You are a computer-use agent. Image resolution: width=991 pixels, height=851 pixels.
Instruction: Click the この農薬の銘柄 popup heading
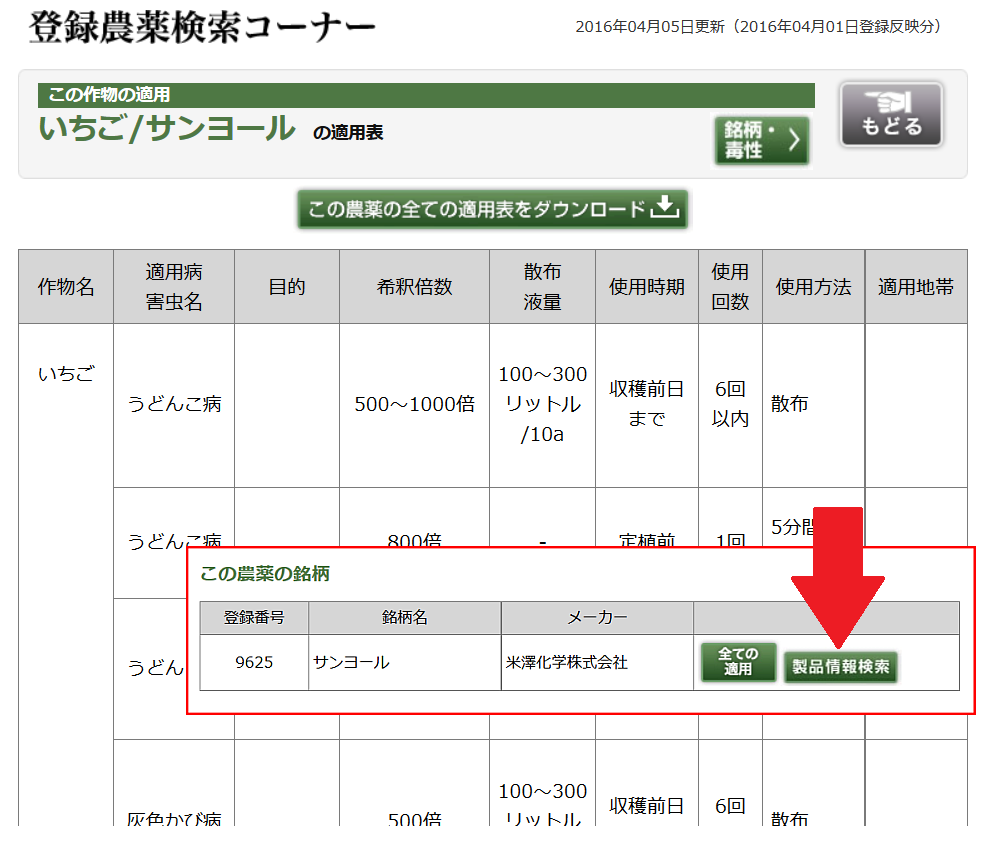coord(265,574)
